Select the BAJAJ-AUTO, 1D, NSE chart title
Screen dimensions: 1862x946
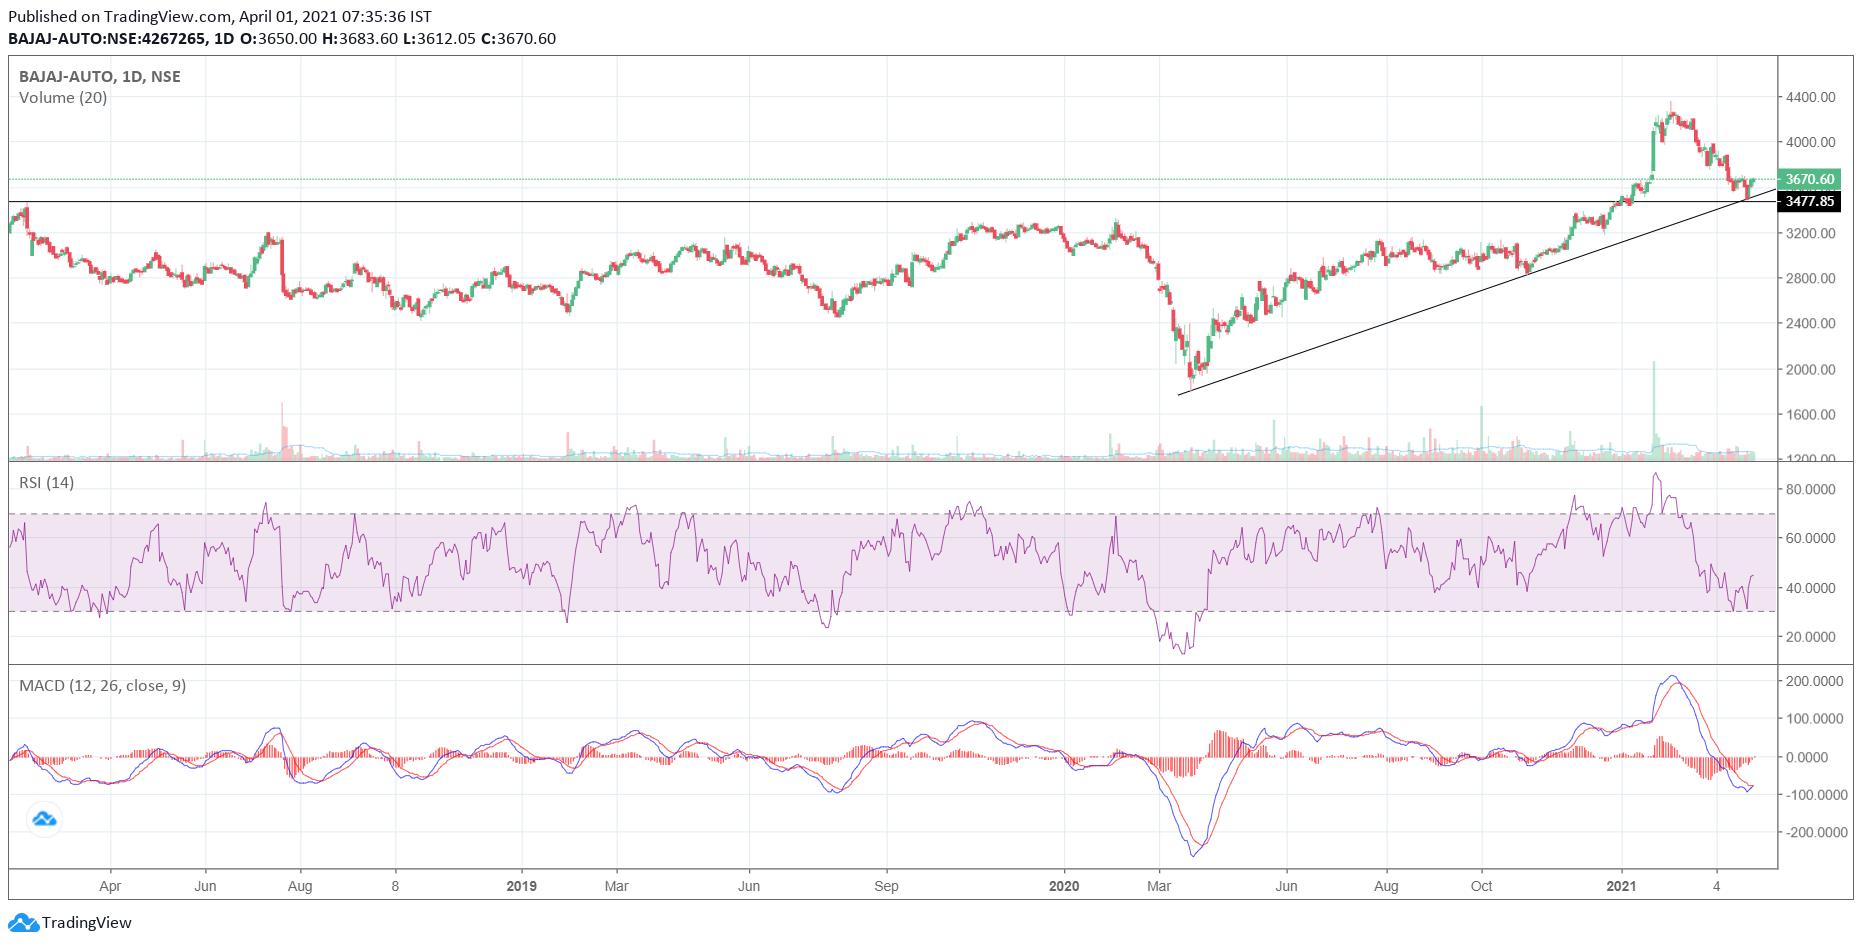[100, 77]
